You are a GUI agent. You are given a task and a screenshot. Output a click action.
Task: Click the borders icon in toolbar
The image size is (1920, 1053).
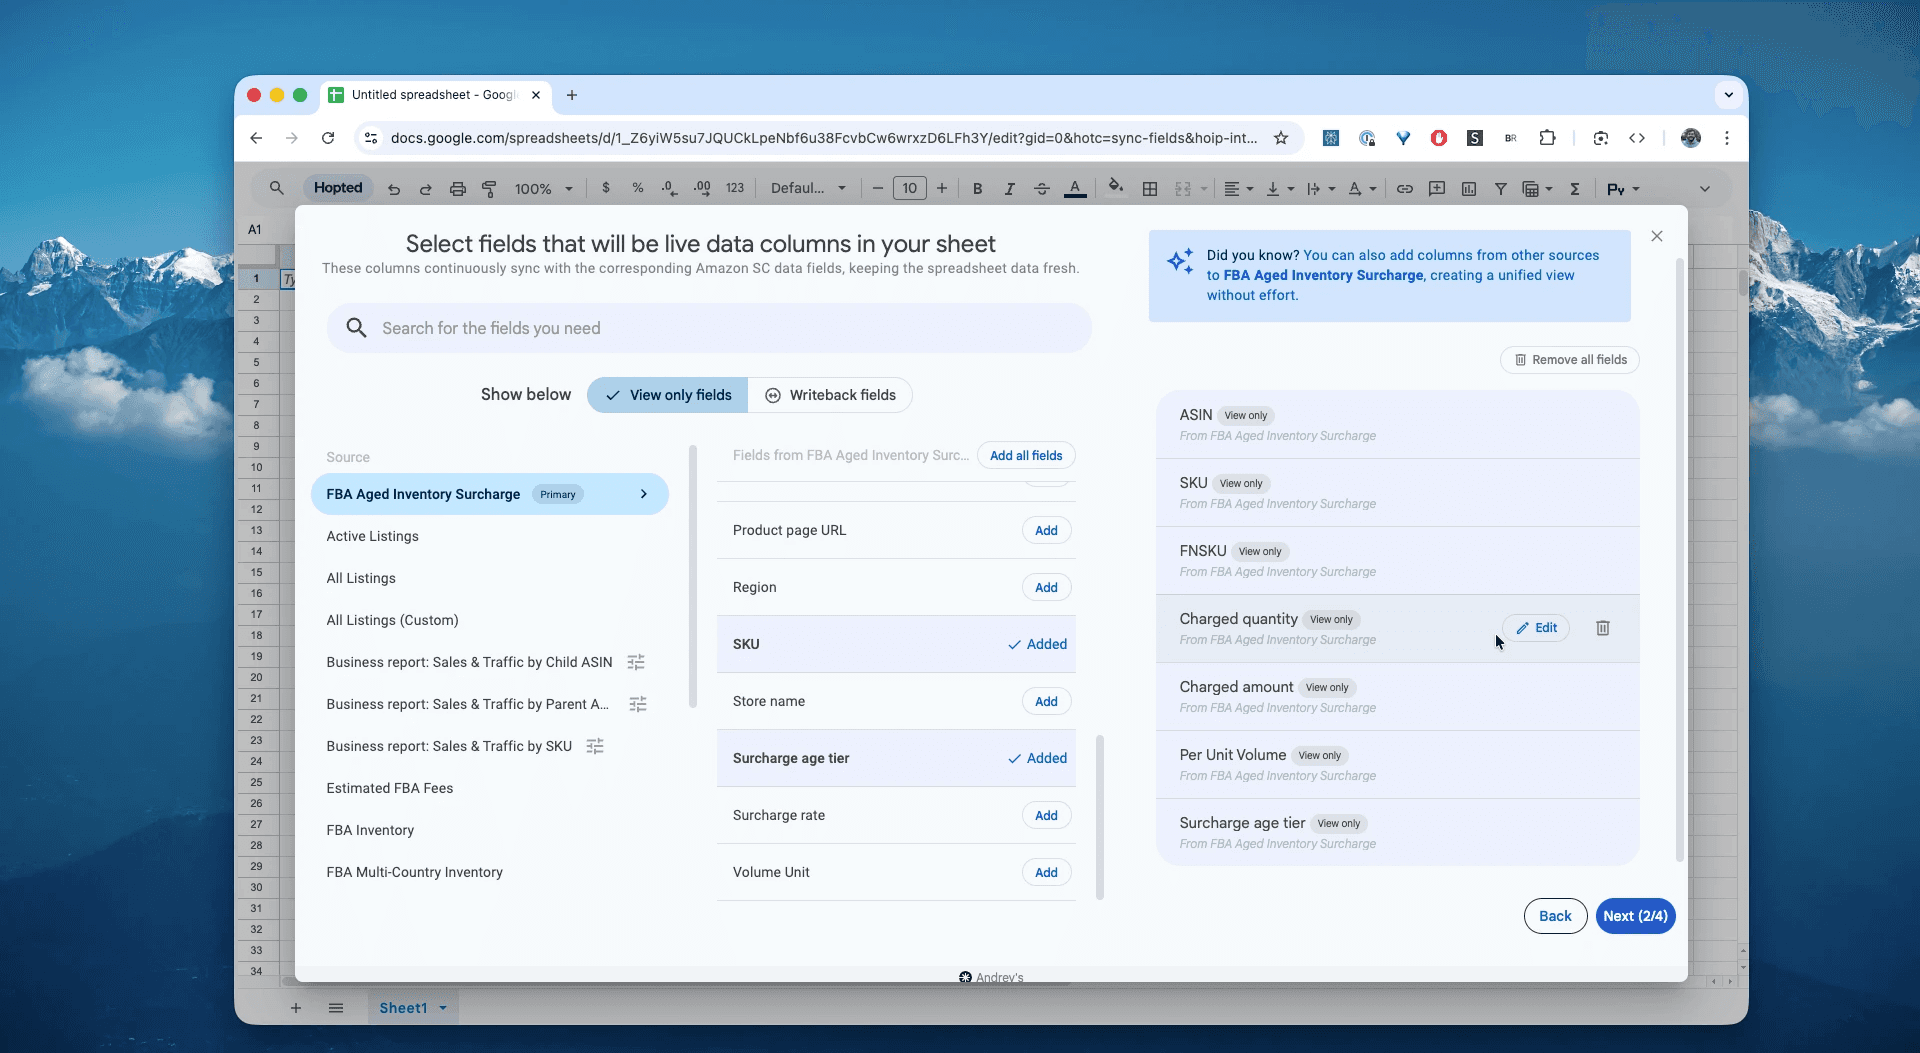tap(1150, 189)
